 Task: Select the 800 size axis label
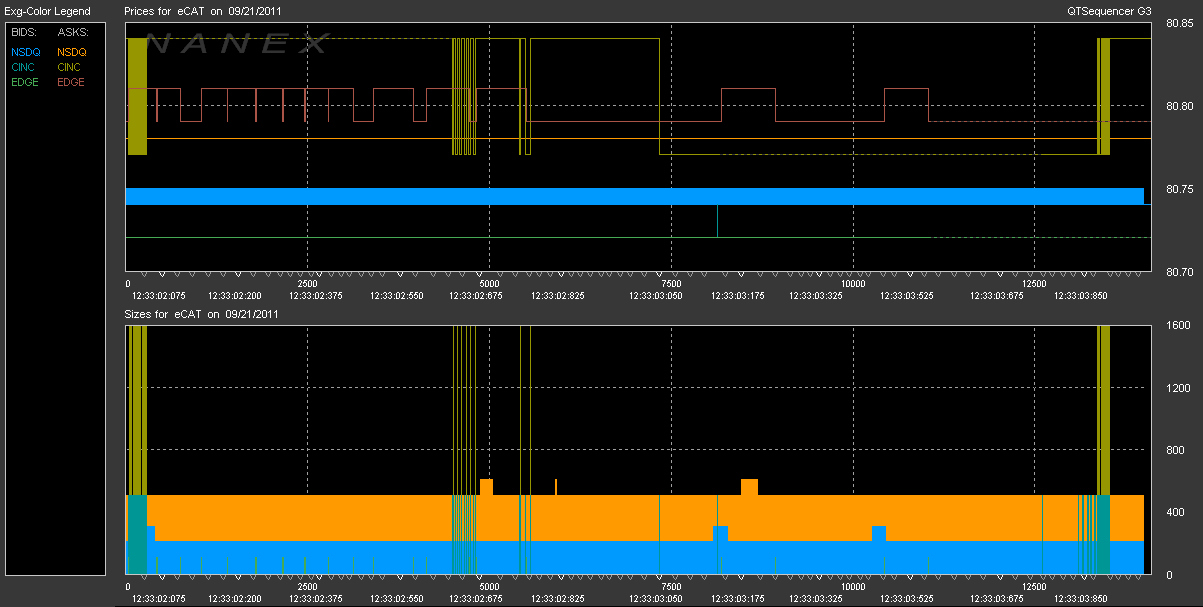[1174, 450]
